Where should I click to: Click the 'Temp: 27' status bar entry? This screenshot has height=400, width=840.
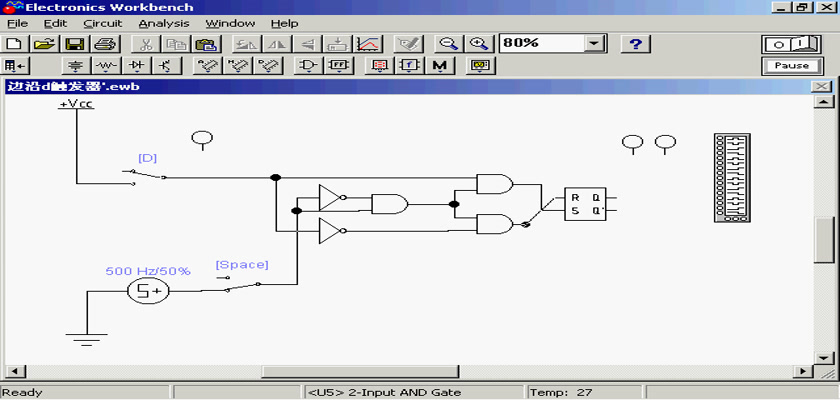(562, 393)
